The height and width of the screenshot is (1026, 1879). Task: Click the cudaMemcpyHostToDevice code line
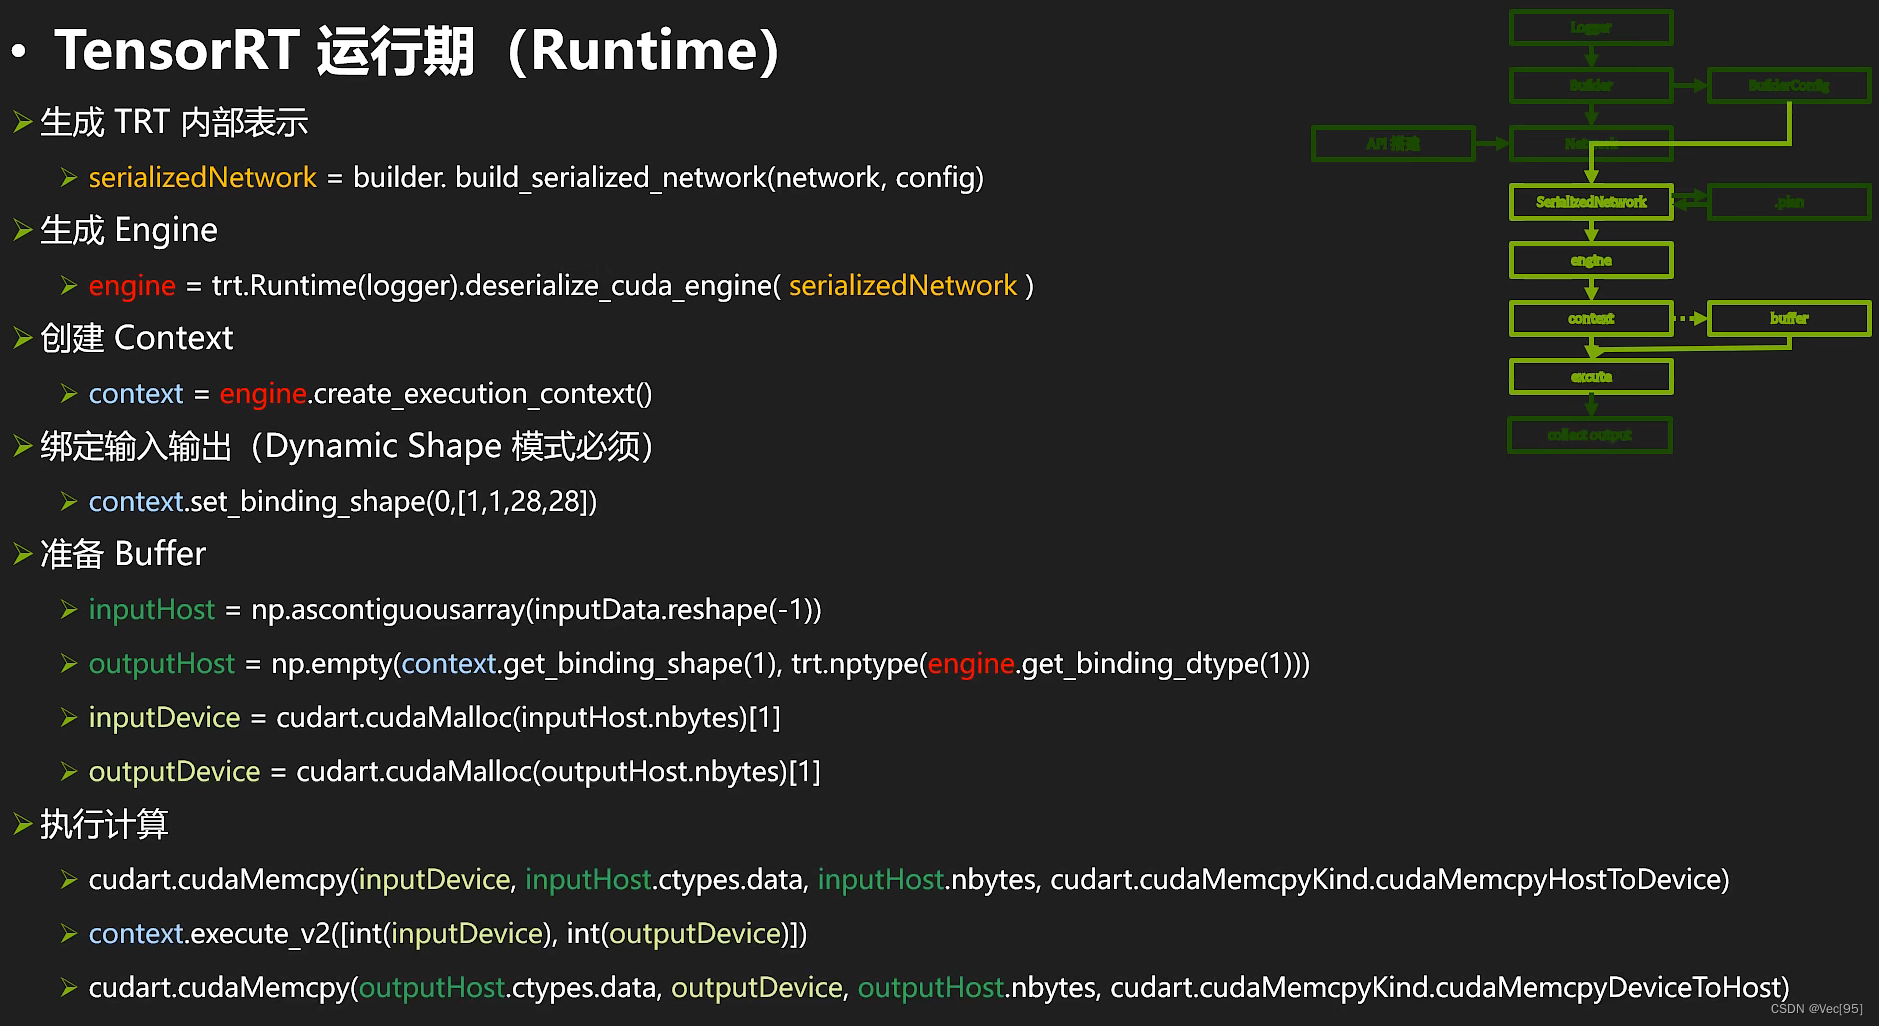(x=909, y=880)
